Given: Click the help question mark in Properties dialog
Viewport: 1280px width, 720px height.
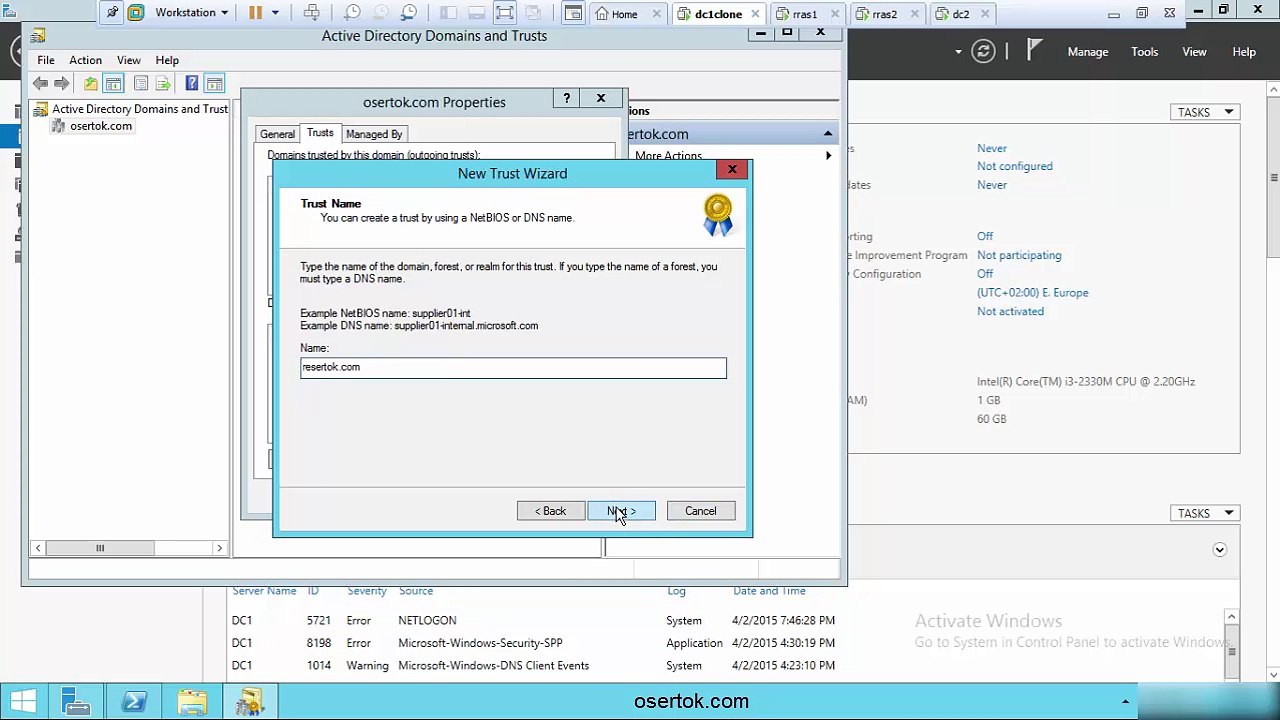Looking at the screenshot, I should [567, 99].
